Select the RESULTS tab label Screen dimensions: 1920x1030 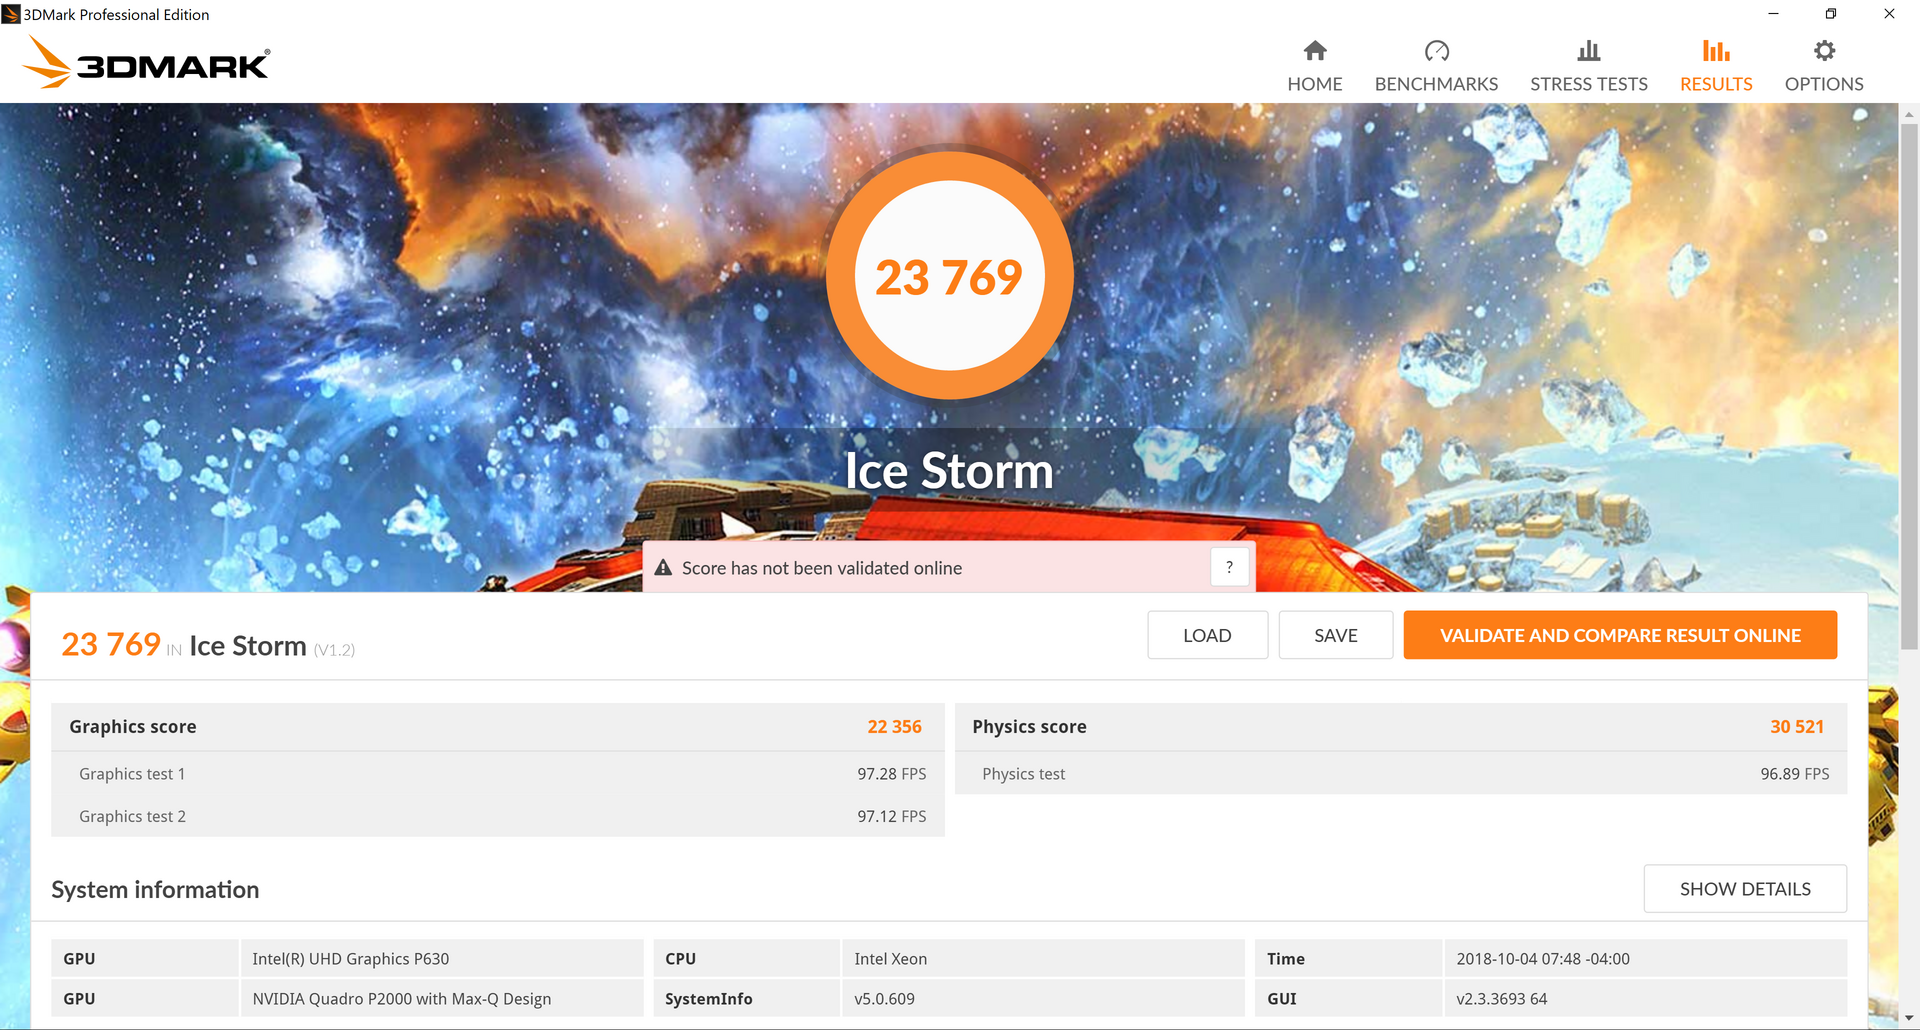1716,84
